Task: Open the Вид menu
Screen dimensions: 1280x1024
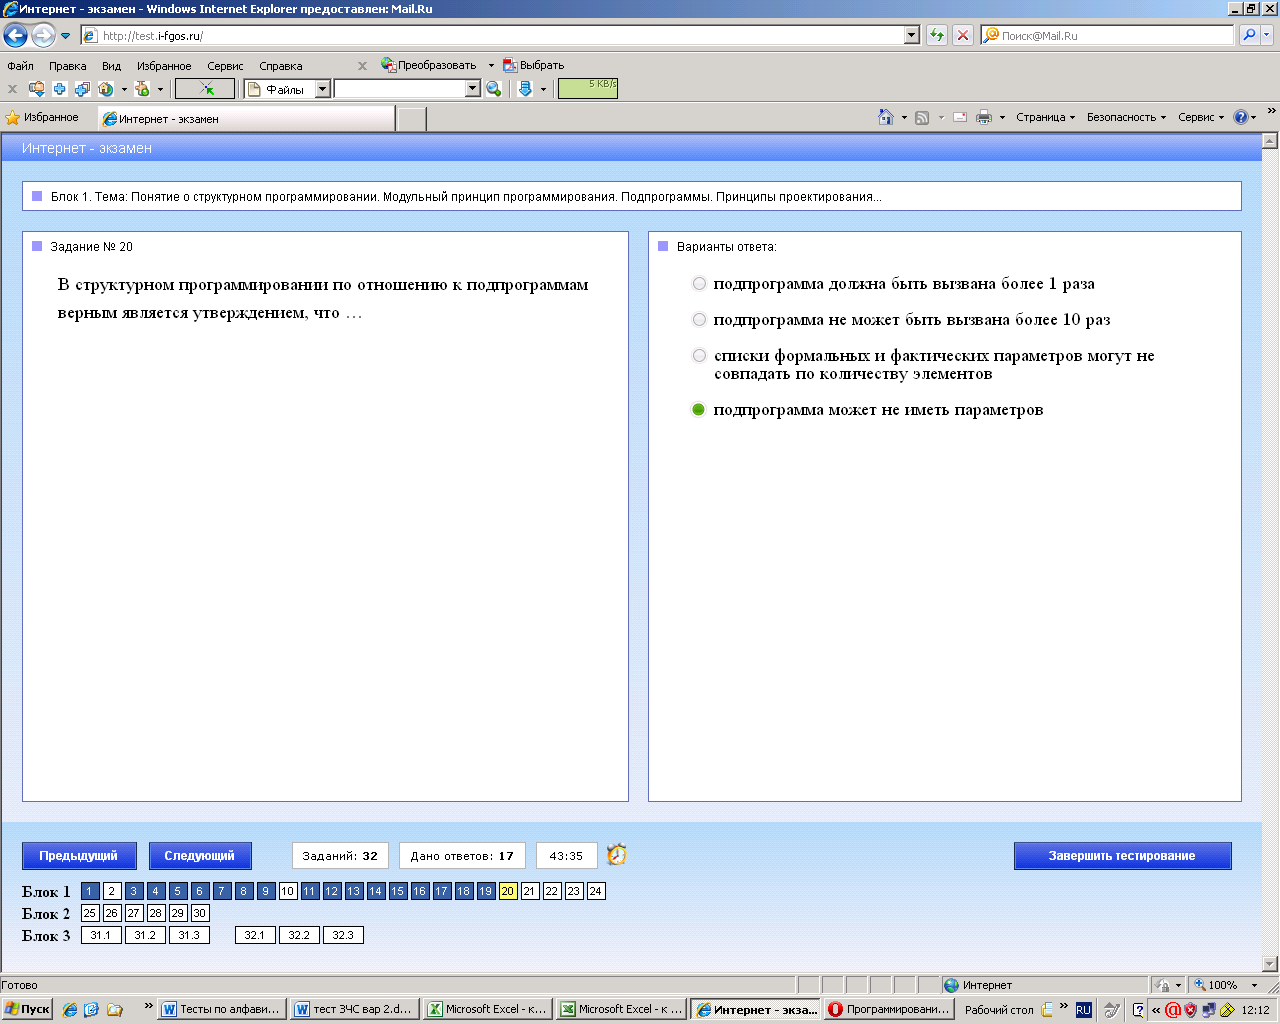Action: pyautogui.click(x=111, y=66)
